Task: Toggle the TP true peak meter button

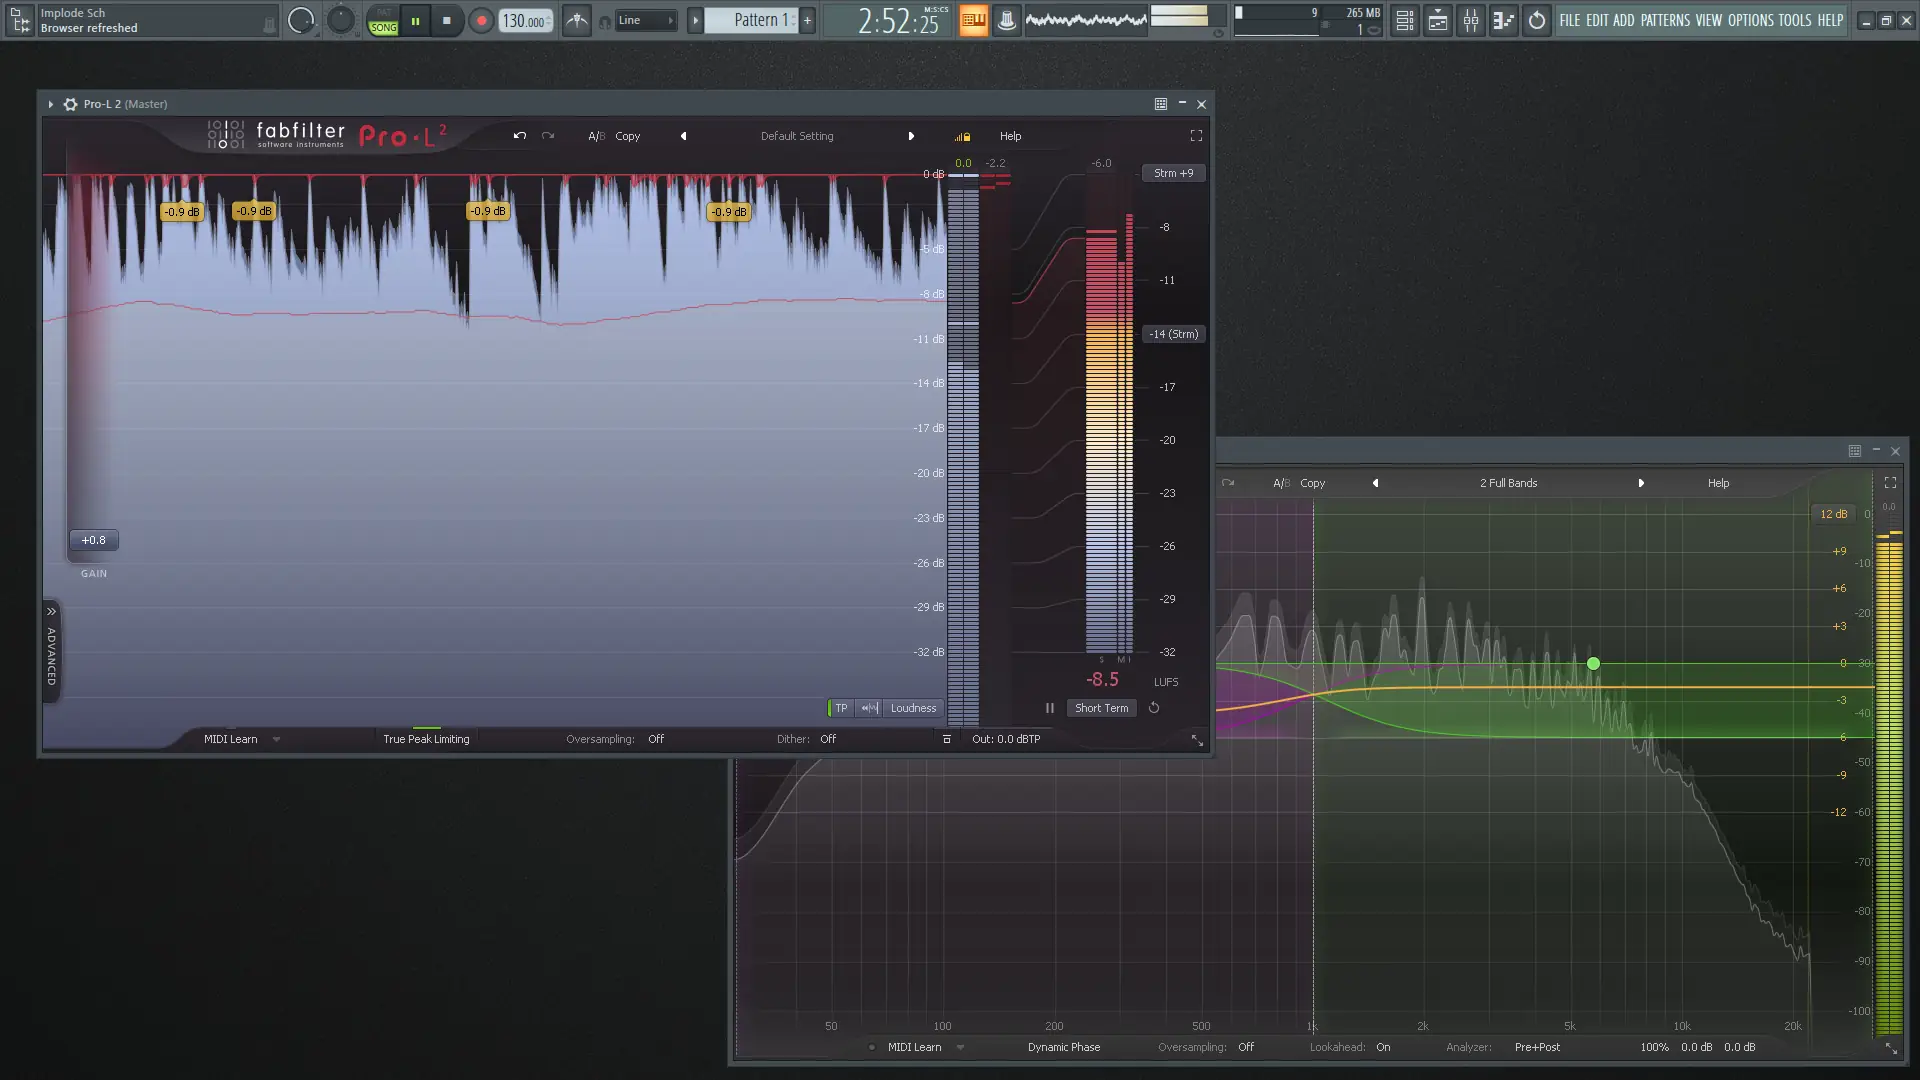Action: (841, 708)
